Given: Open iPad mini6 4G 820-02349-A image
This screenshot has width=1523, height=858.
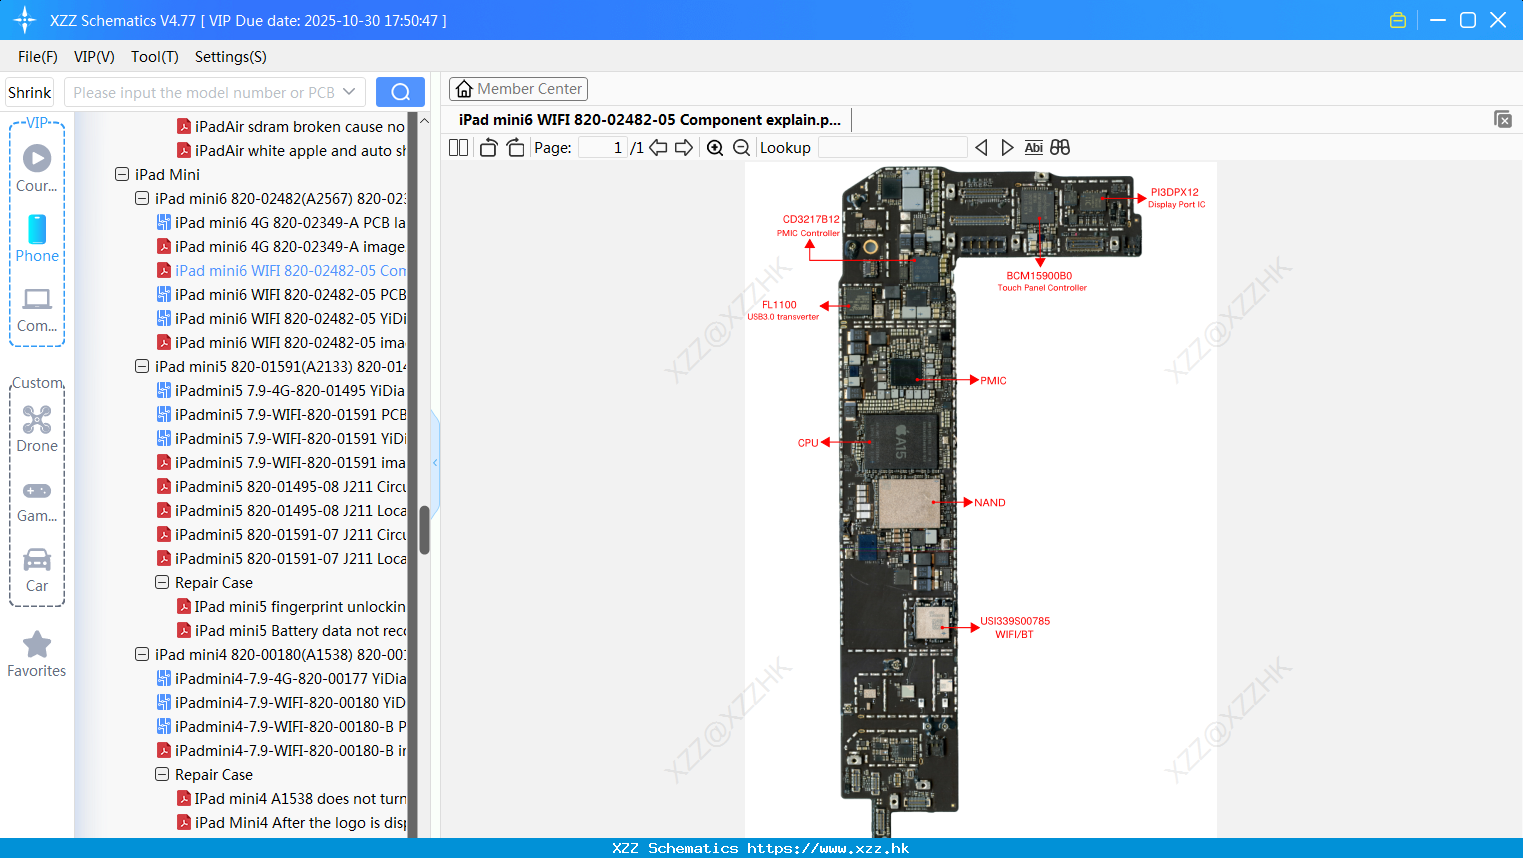Looking at the screenshot, I should point(281,246).
